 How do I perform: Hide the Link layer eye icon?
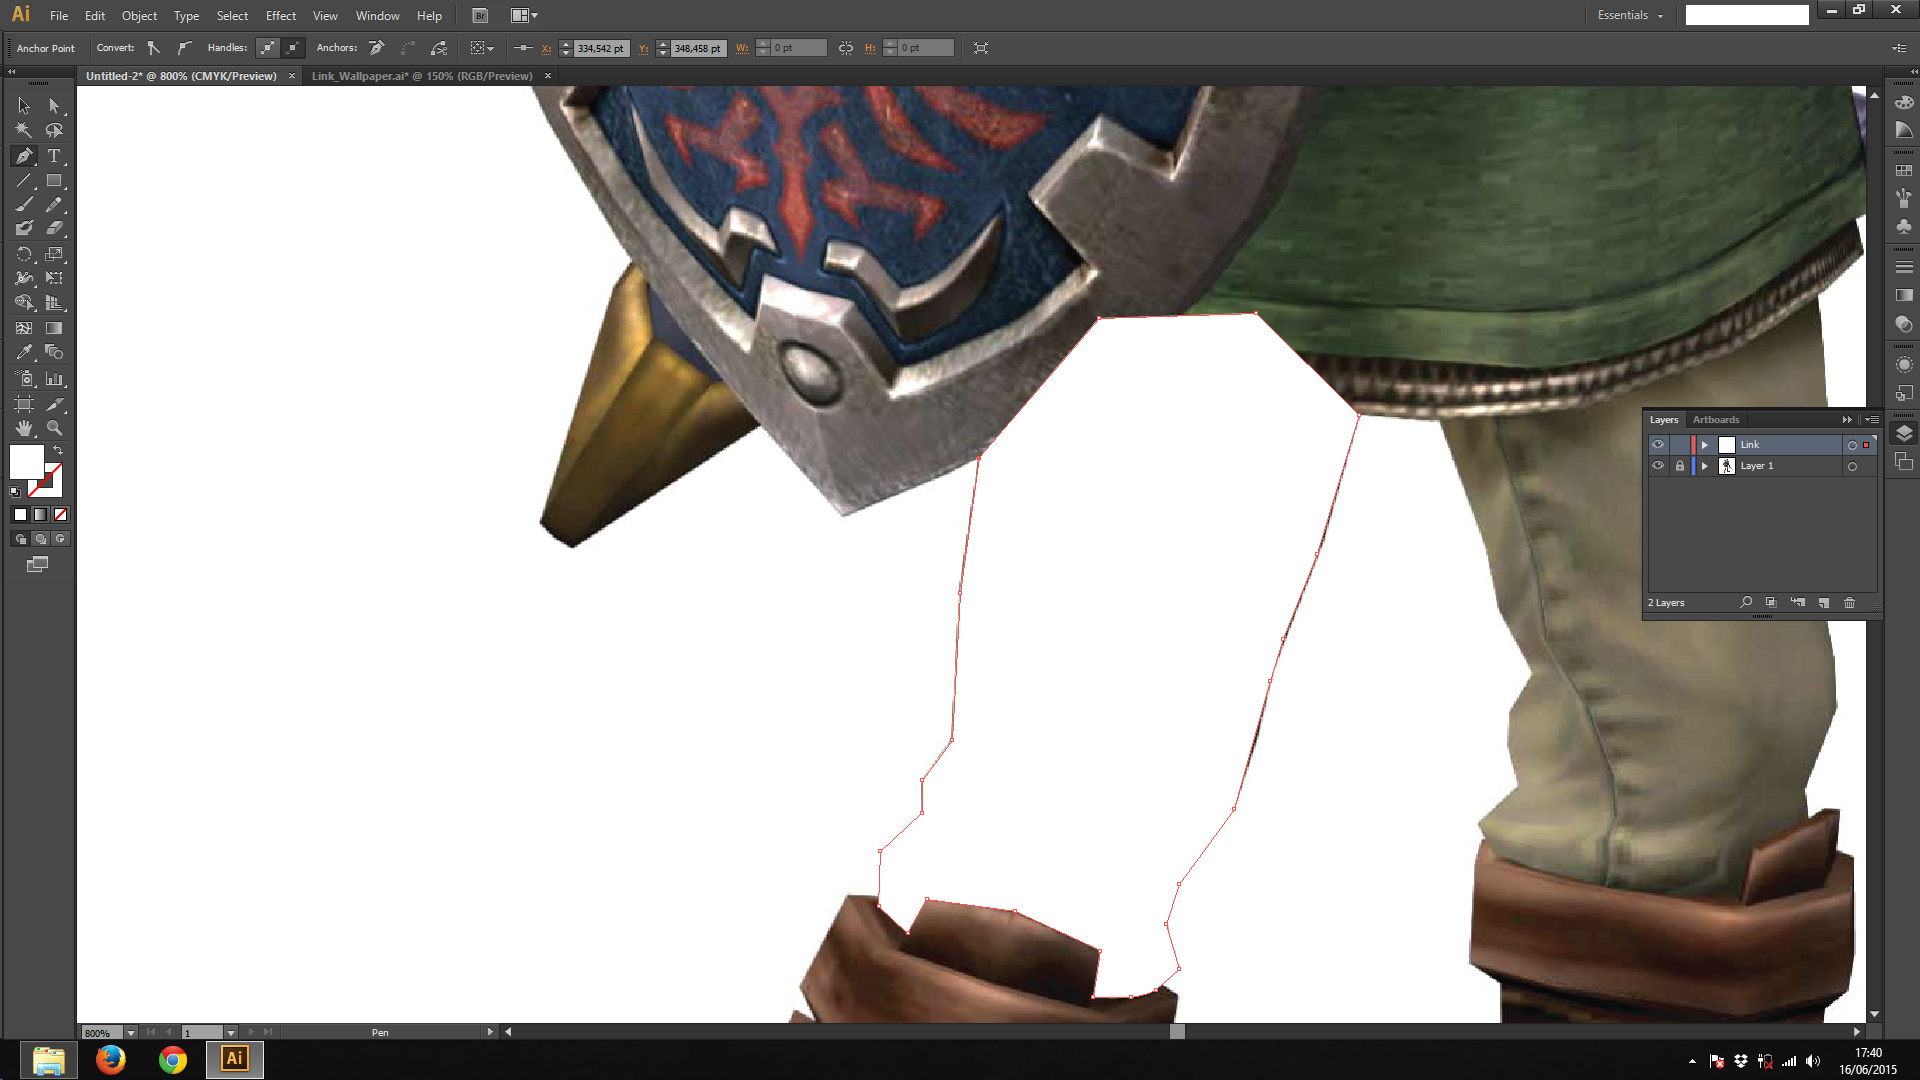click(x=1658, y=445)
